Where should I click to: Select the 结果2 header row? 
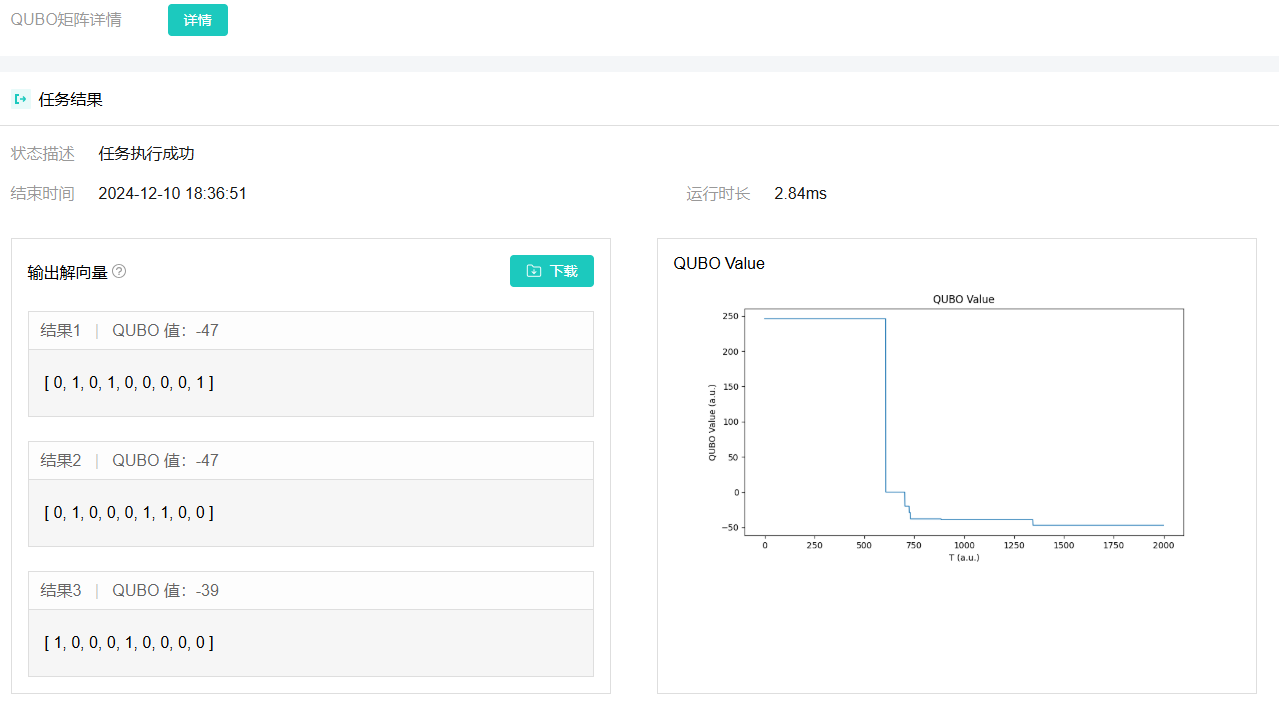pos(310,461)
